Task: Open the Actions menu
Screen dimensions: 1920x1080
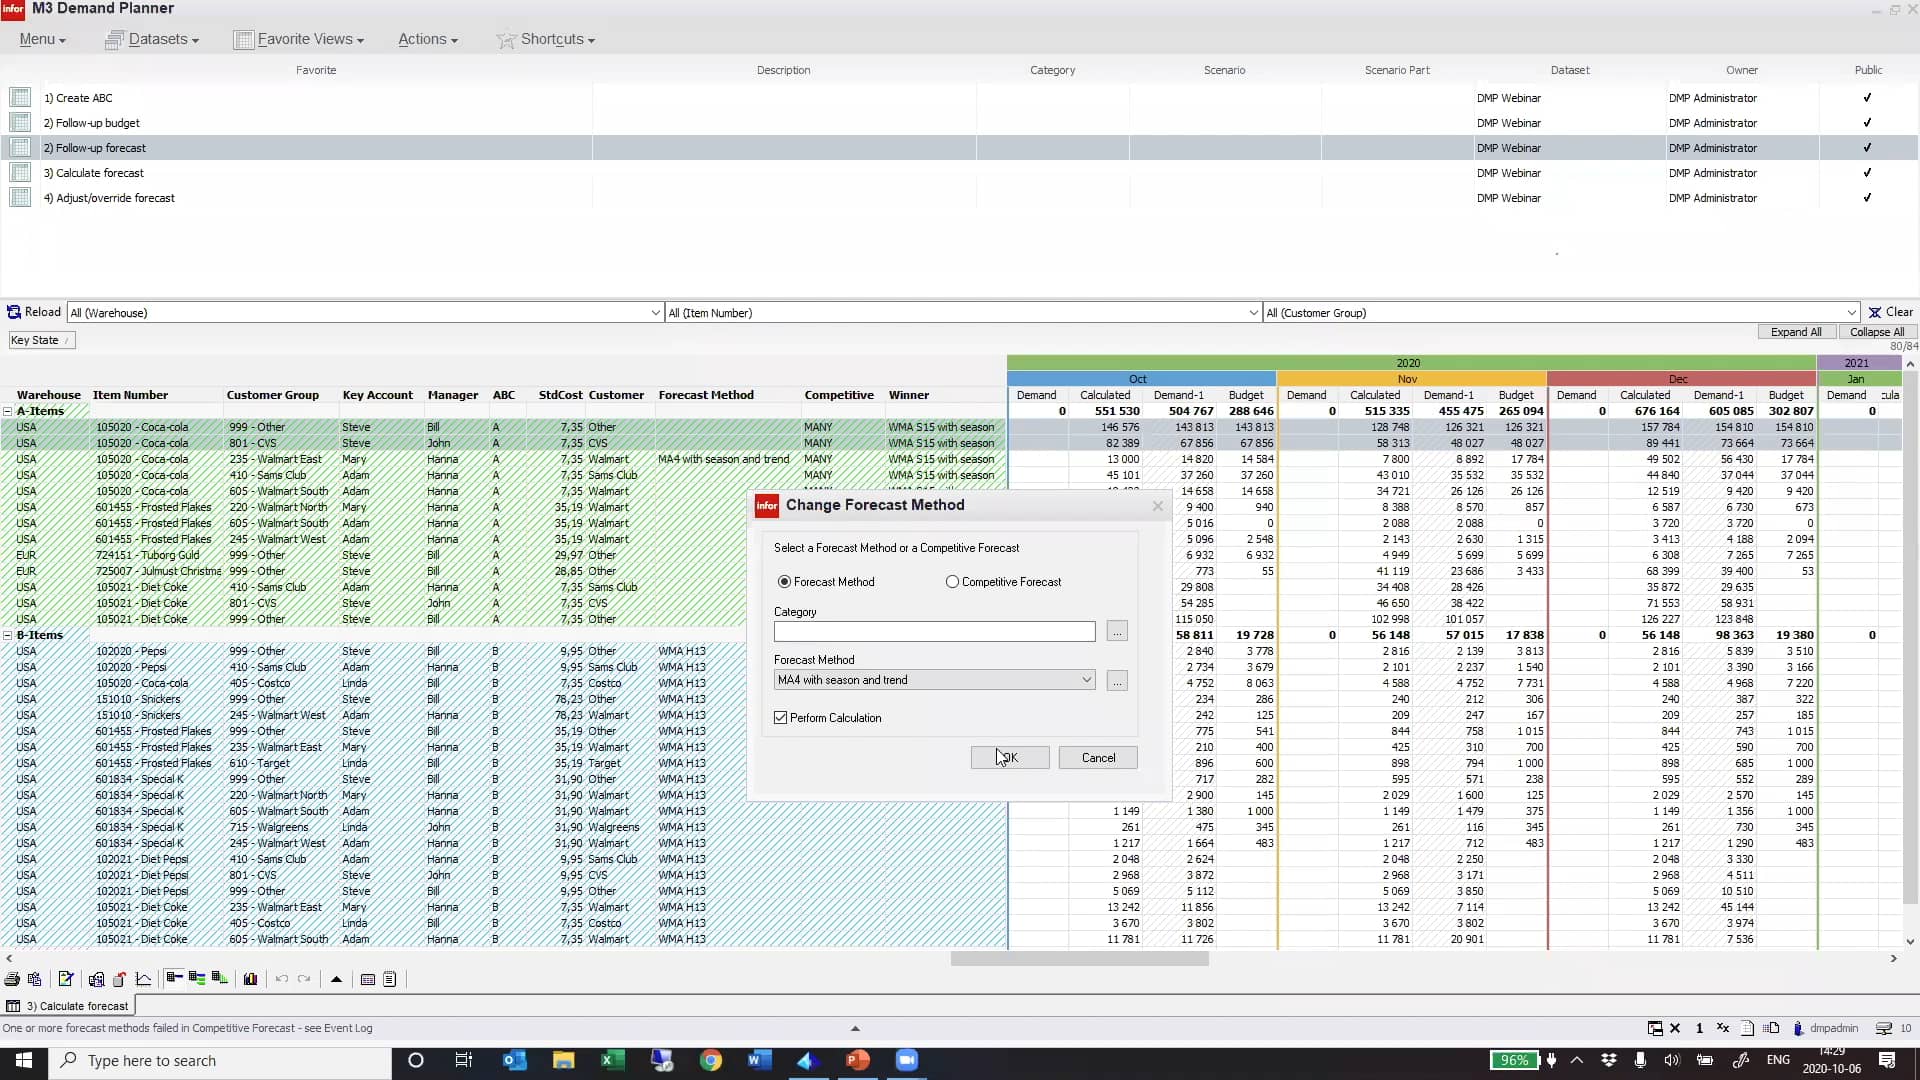Action: pyautogui.click(x=427, y=39)
